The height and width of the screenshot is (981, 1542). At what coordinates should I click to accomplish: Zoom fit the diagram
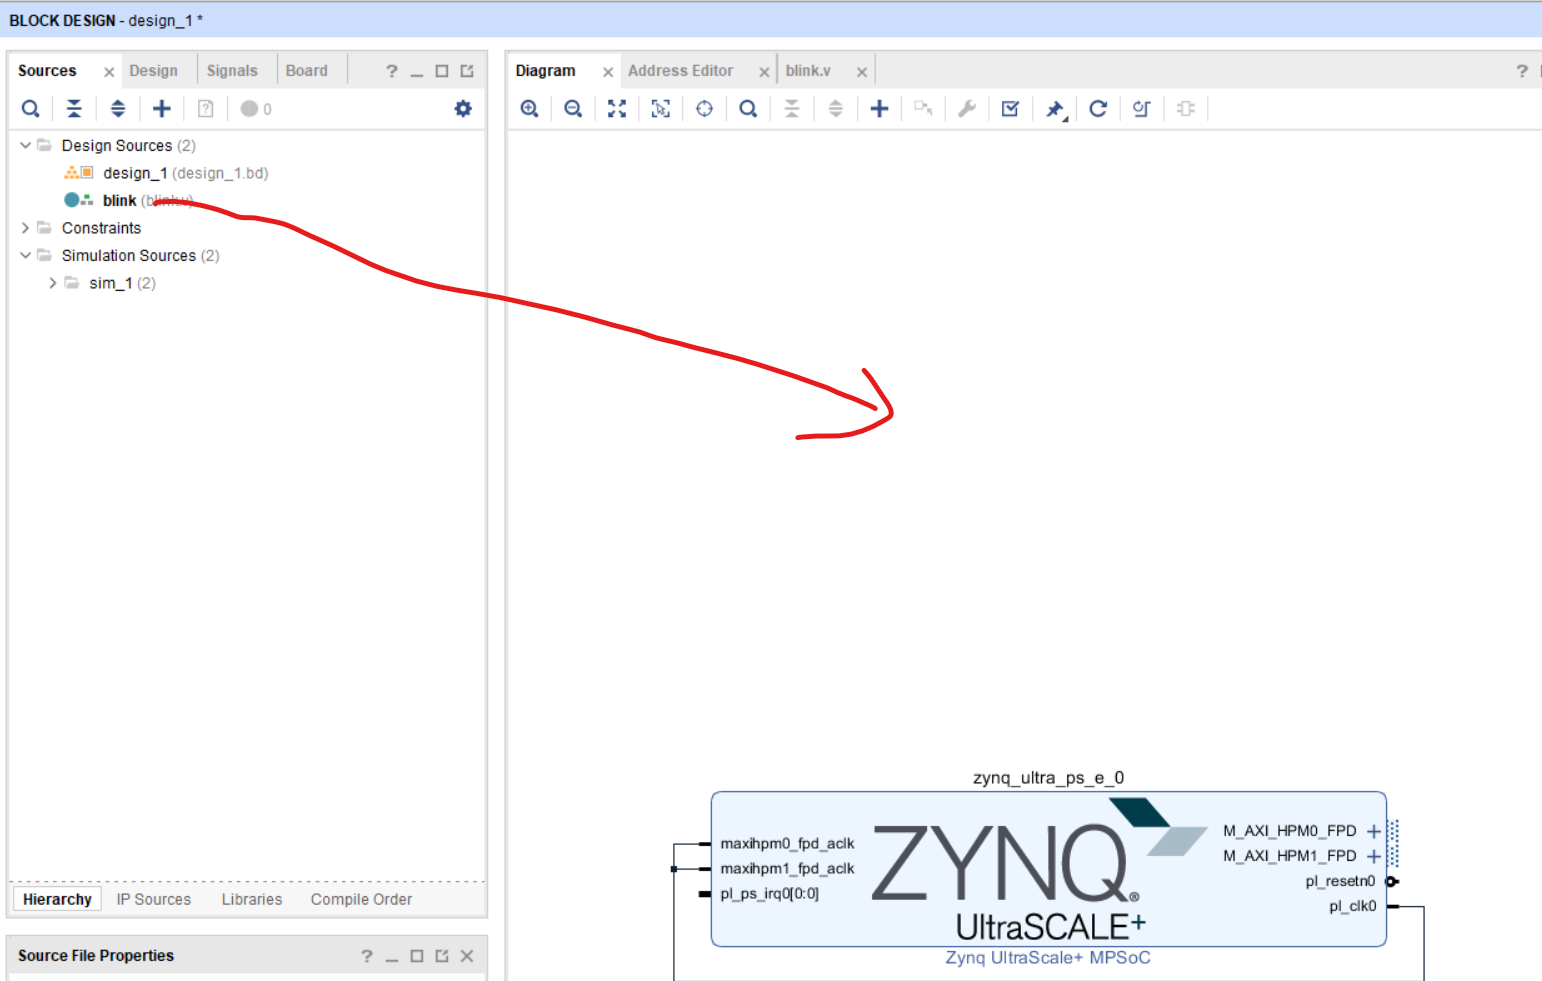point(617,109)
